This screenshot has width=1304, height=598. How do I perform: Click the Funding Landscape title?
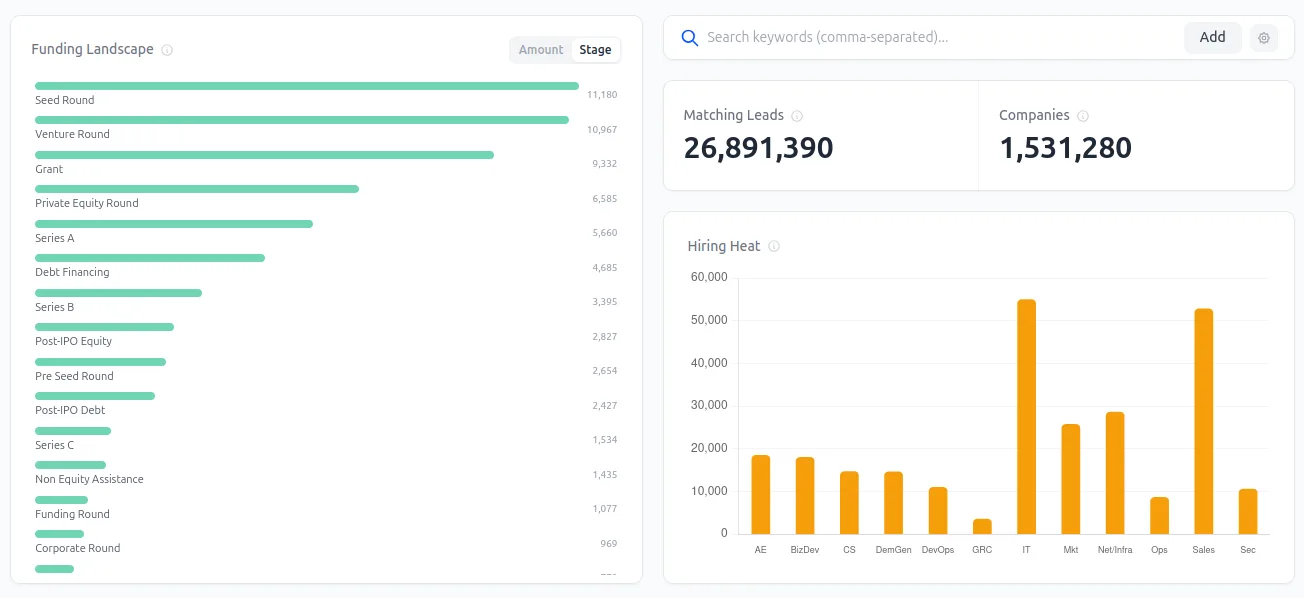click(92, 50)
